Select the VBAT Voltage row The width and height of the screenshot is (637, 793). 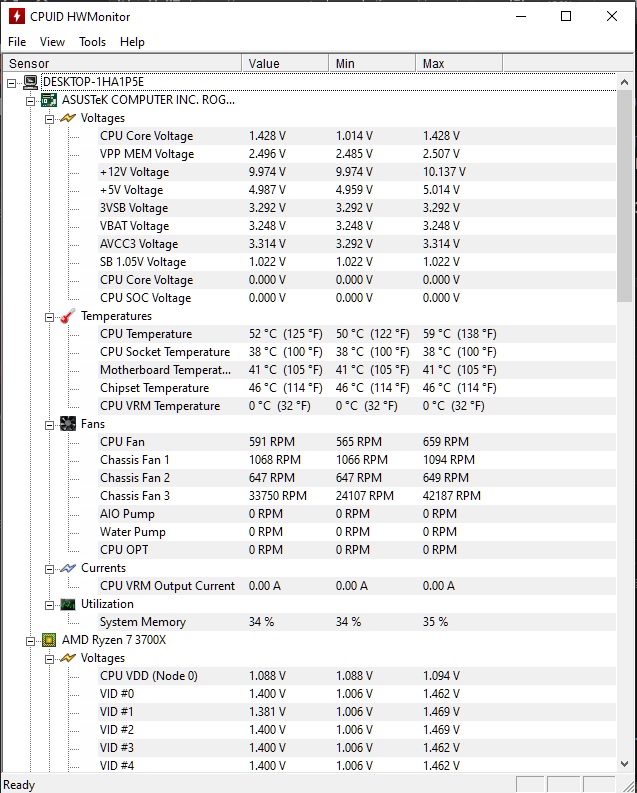(x=356, y=226)
